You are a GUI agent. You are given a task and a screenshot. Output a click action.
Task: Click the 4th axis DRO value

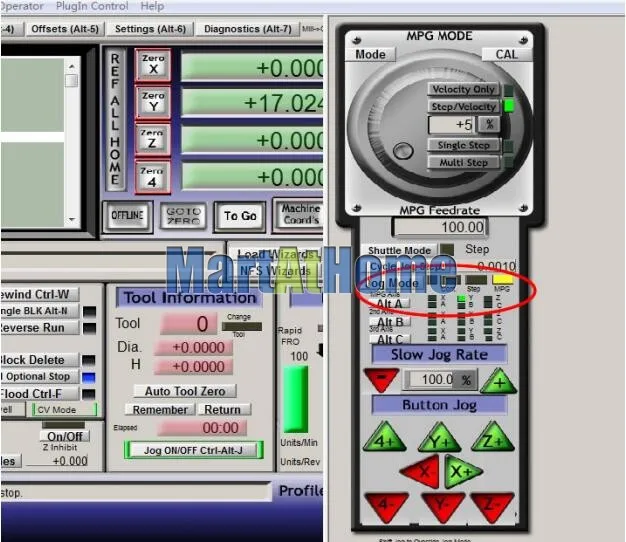(252, 176)
